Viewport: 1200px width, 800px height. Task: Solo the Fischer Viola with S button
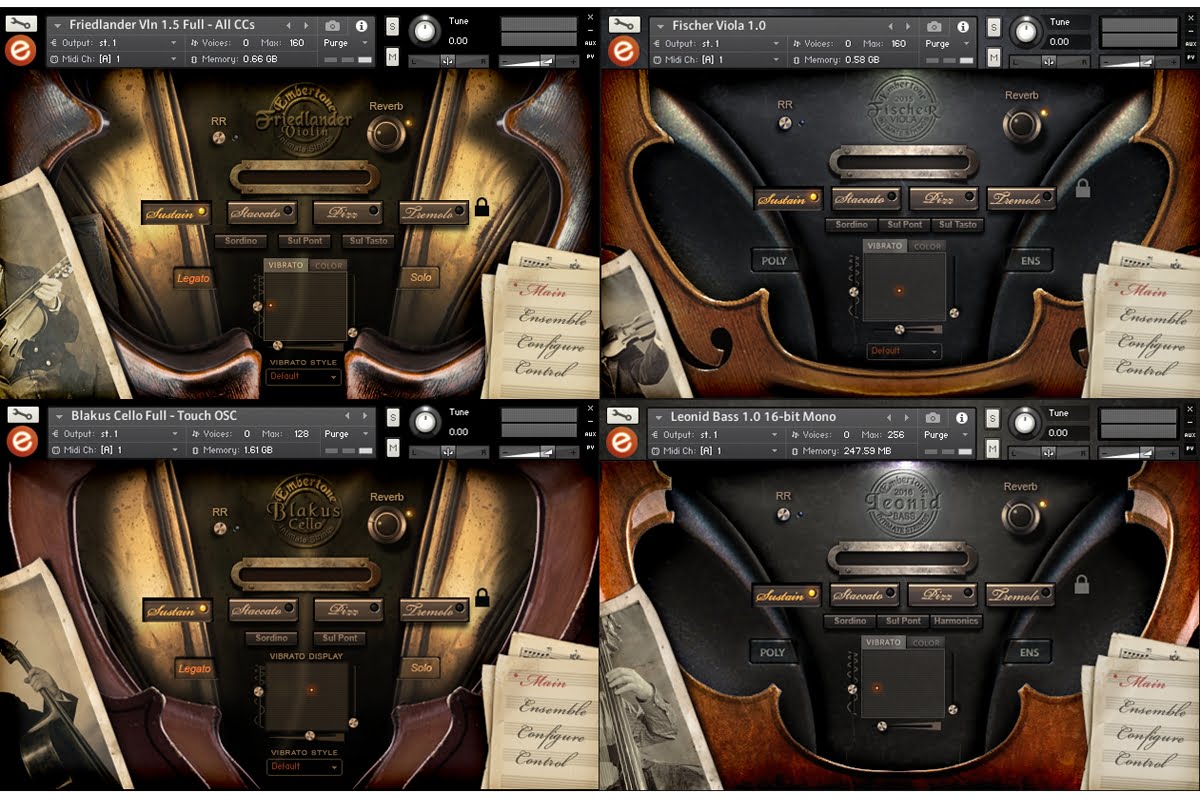tap(993, 27)
